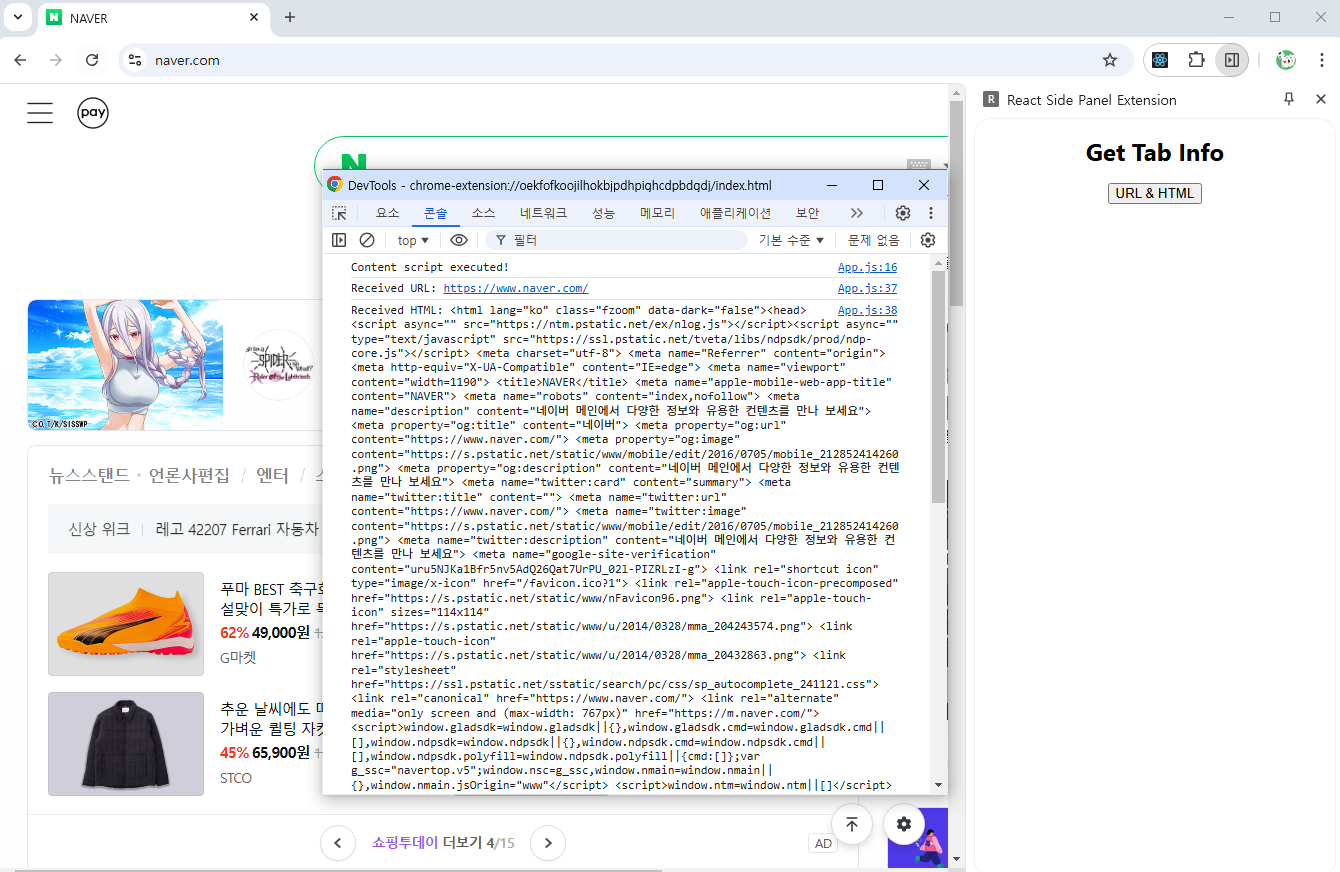Open Chrome three-dot menu
This screenshot has width=1340, height=872.
pyautogui.click(x=1322, y=60)
